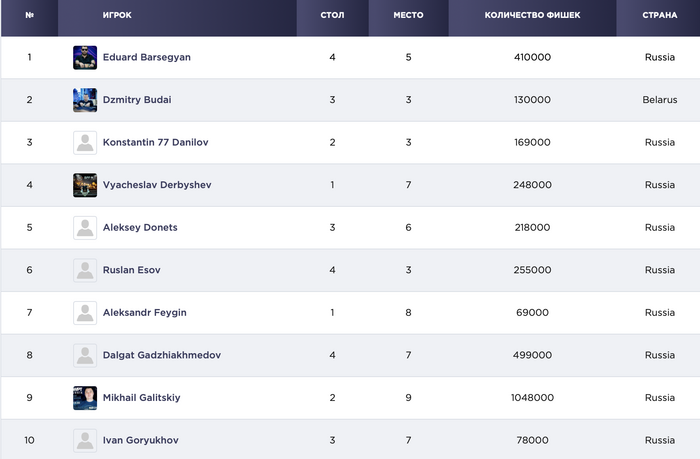
Task: Click Mikhail Galitskiy's avatar photo
Action: point(85,397)
